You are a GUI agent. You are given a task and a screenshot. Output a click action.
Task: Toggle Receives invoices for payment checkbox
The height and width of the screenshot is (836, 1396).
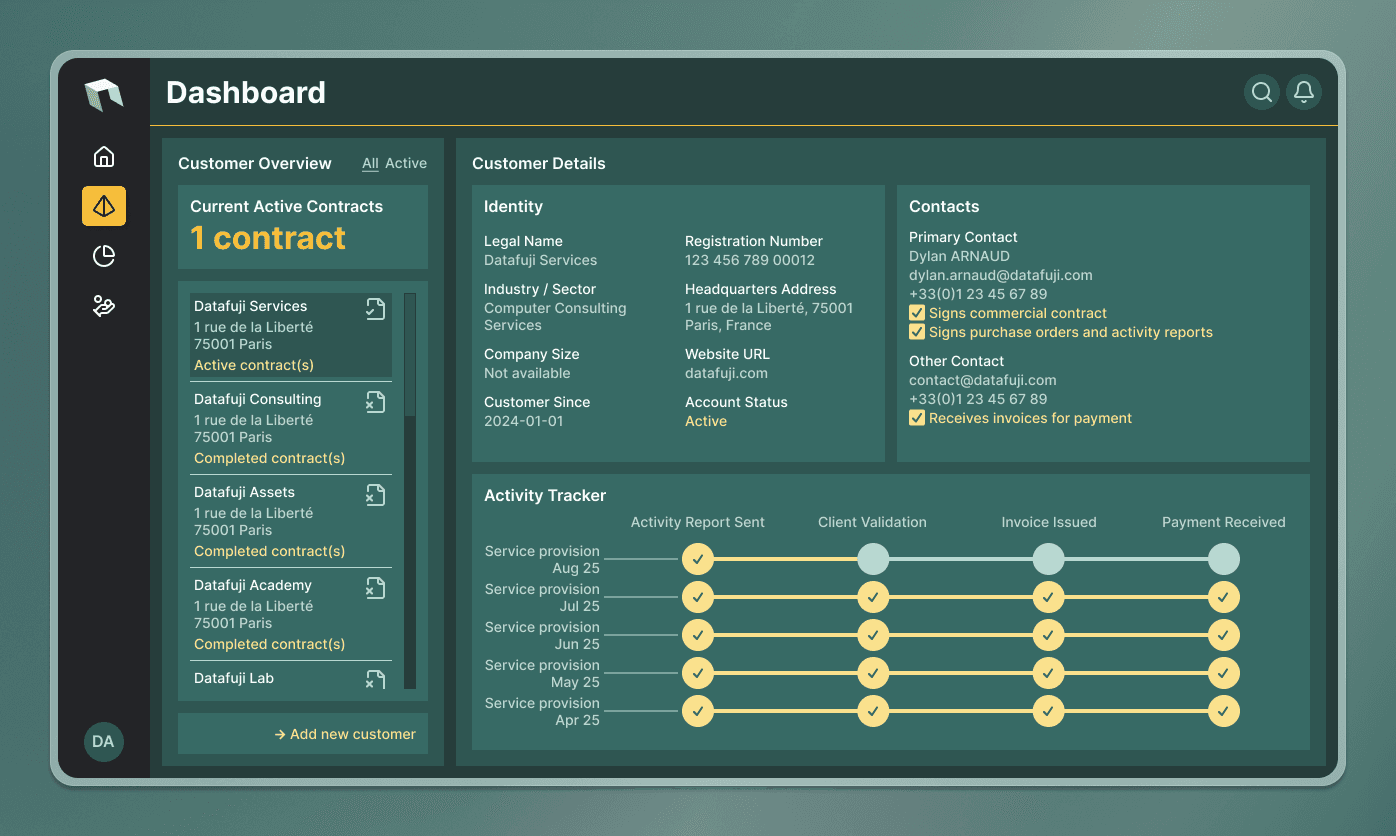916,418
